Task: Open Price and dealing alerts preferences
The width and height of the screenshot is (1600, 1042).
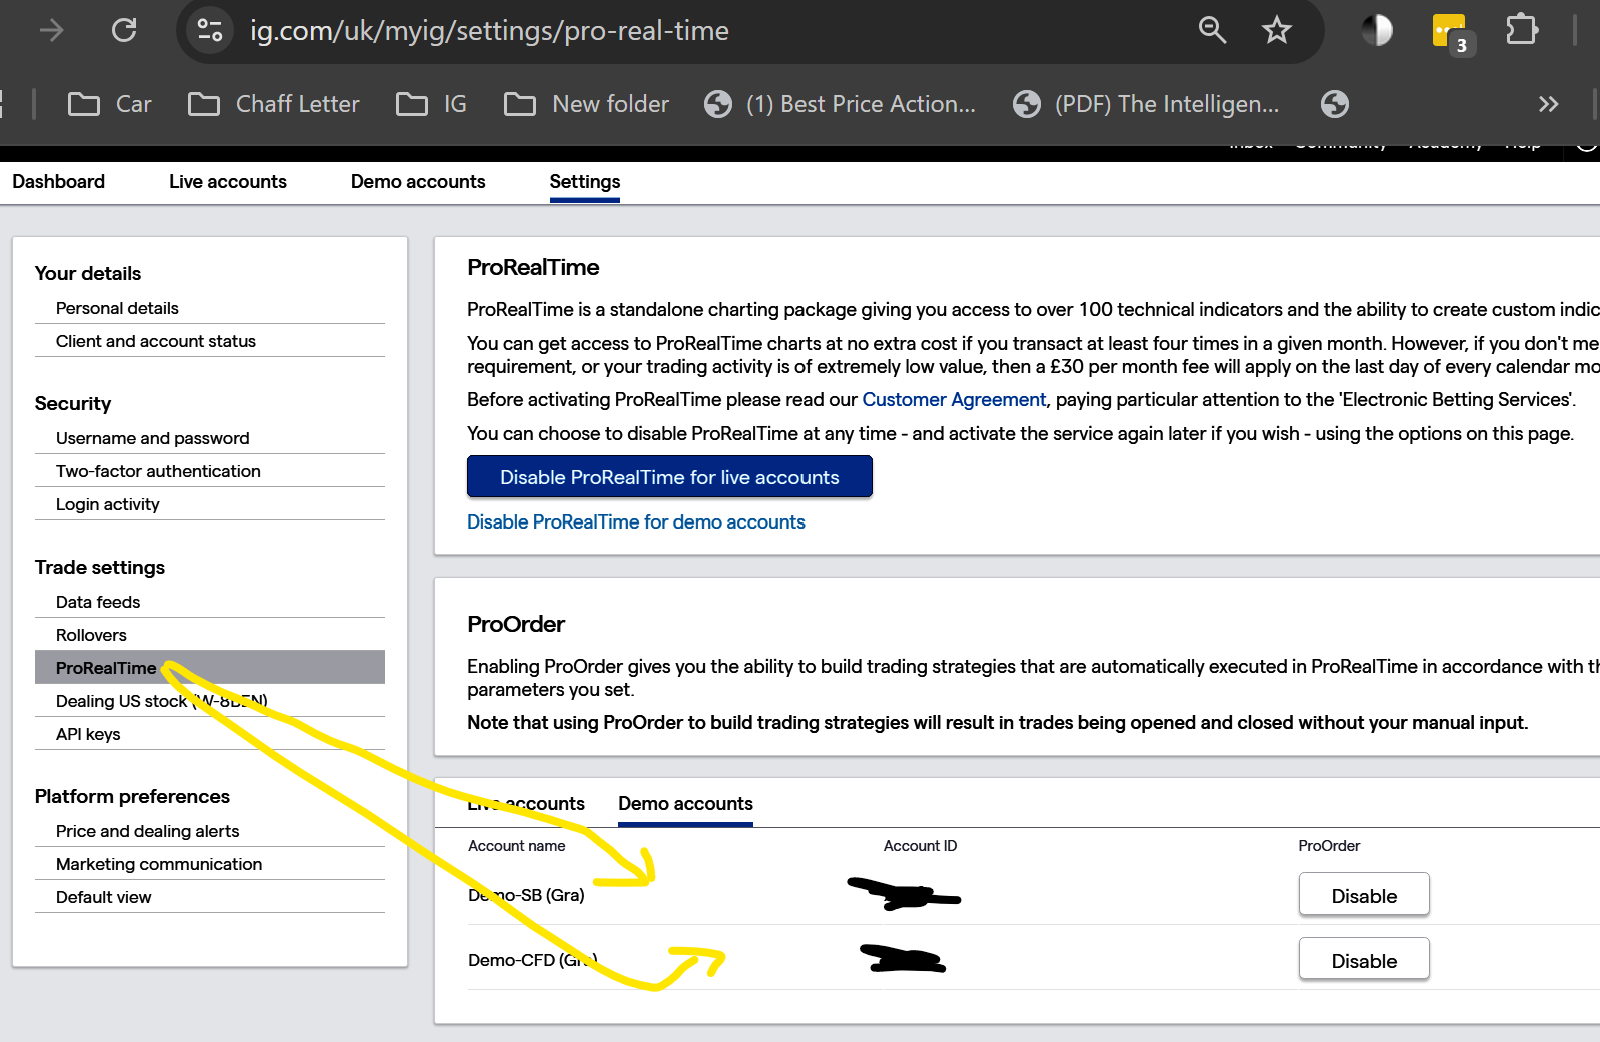Action: click(210, 831)
